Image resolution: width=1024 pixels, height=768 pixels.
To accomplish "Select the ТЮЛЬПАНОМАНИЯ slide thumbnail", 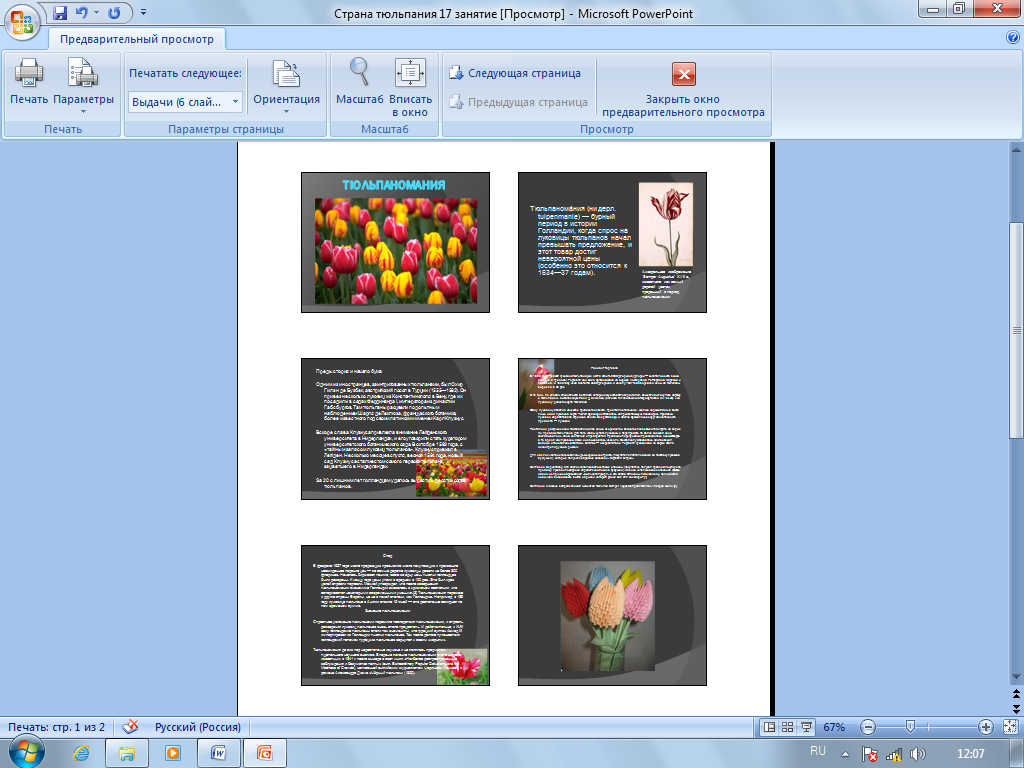I will (x=395, y=242).
